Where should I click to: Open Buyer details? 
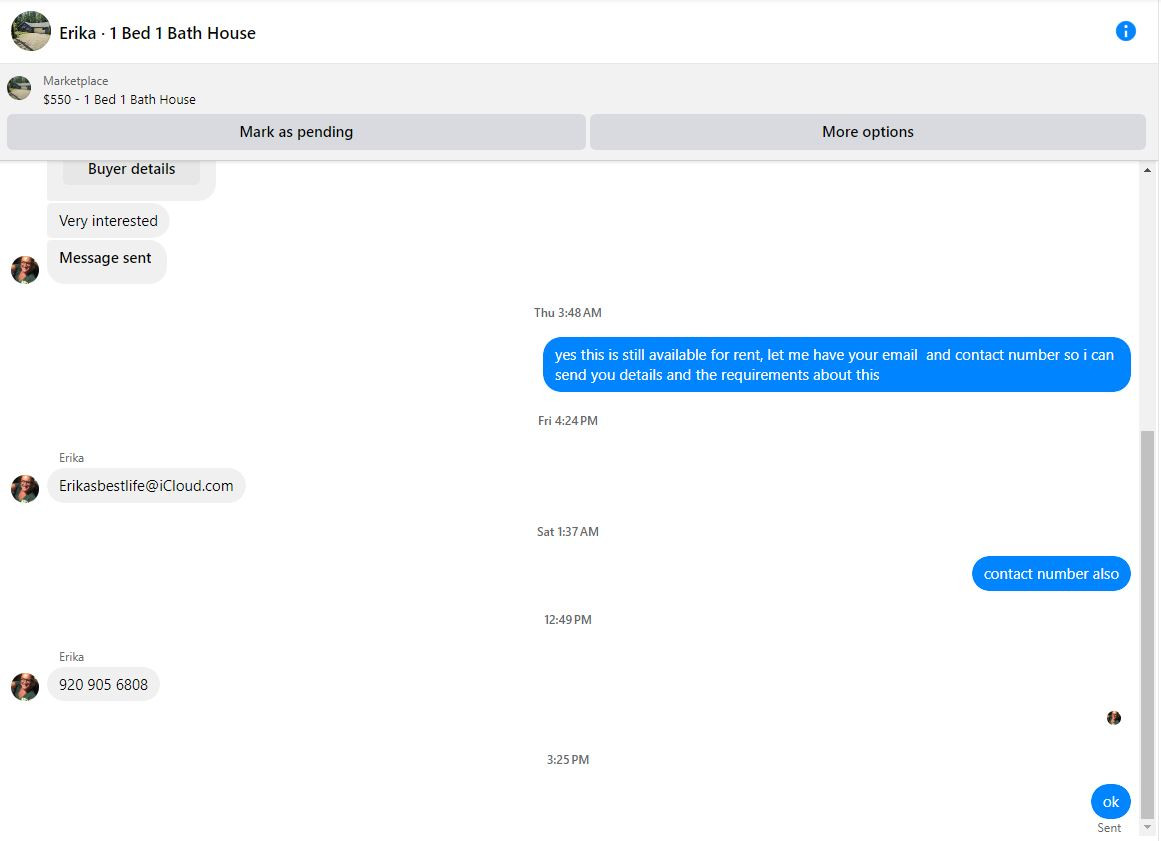pyautogui.click(x=131, y=170)
